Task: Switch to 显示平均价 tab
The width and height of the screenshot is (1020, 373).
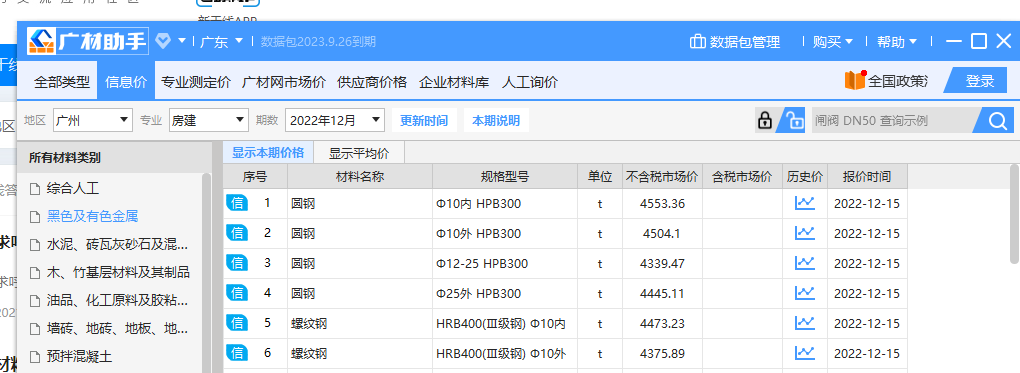Action: [x=359, y=154]
